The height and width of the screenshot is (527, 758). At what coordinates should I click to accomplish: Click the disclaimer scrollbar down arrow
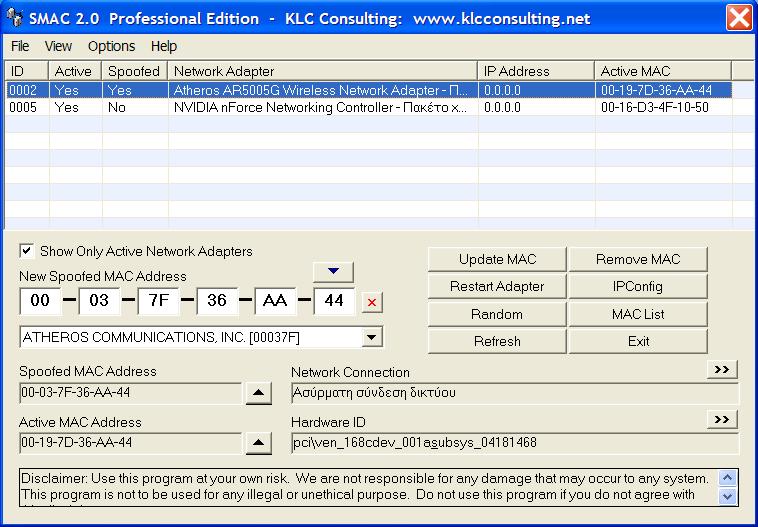coord(728,496)
